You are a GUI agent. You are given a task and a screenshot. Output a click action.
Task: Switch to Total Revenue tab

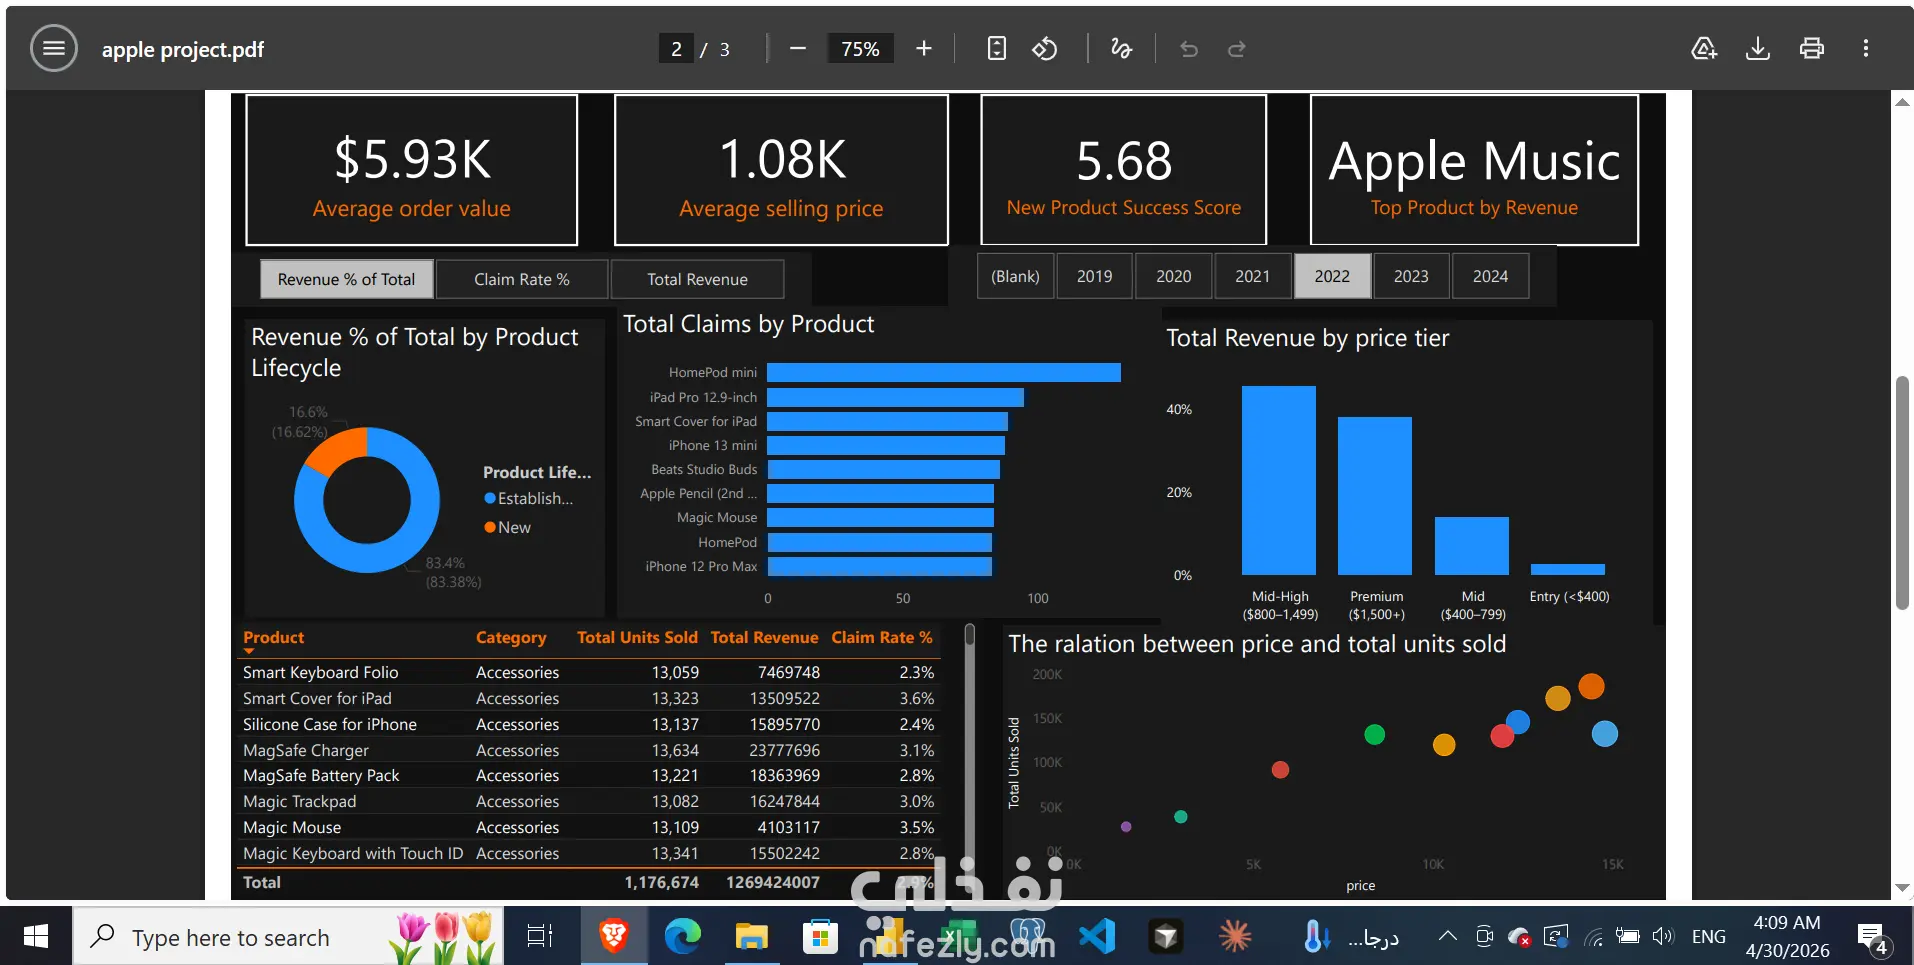[x=697, y=279]
